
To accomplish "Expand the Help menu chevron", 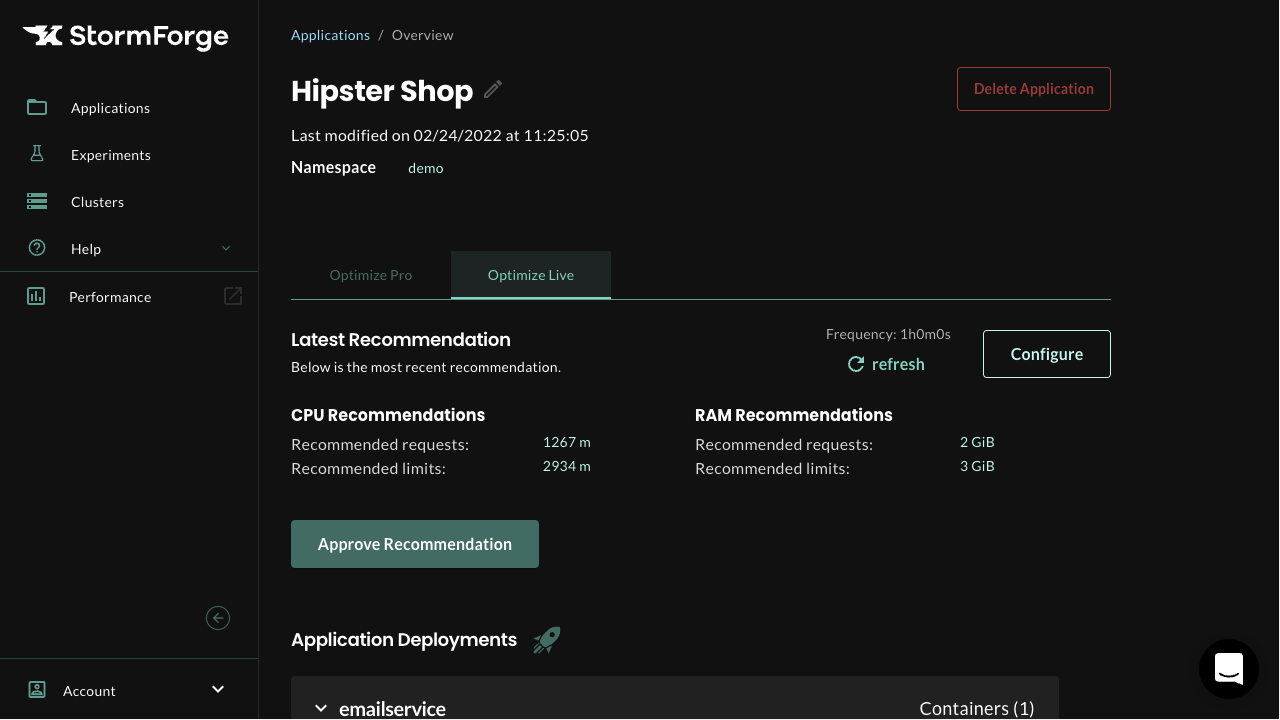I will [226, 248].
